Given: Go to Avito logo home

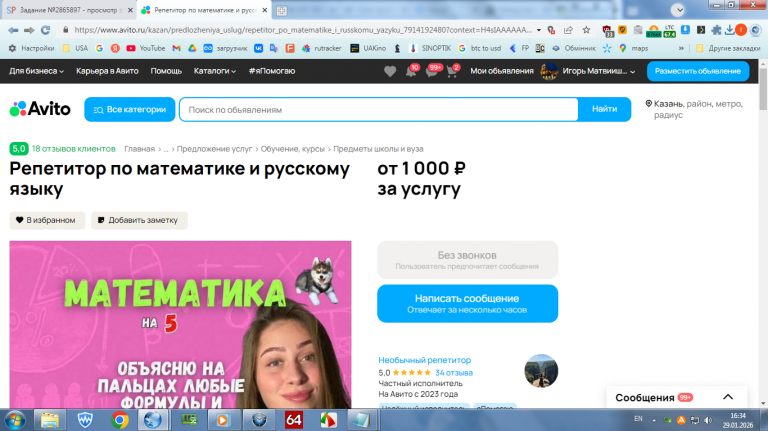Looking at the screenshot, I should tap(40, 109).
